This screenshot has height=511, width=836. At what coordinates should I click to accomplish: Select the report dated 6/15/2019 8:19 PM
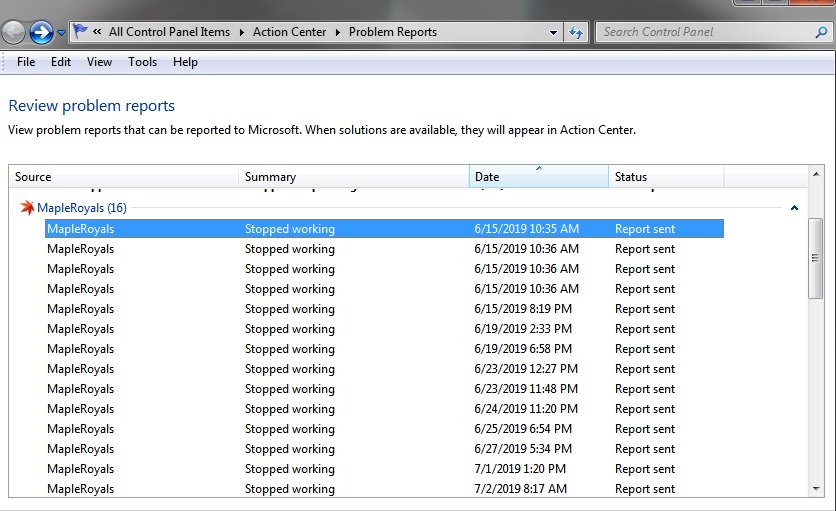(384, 309)
